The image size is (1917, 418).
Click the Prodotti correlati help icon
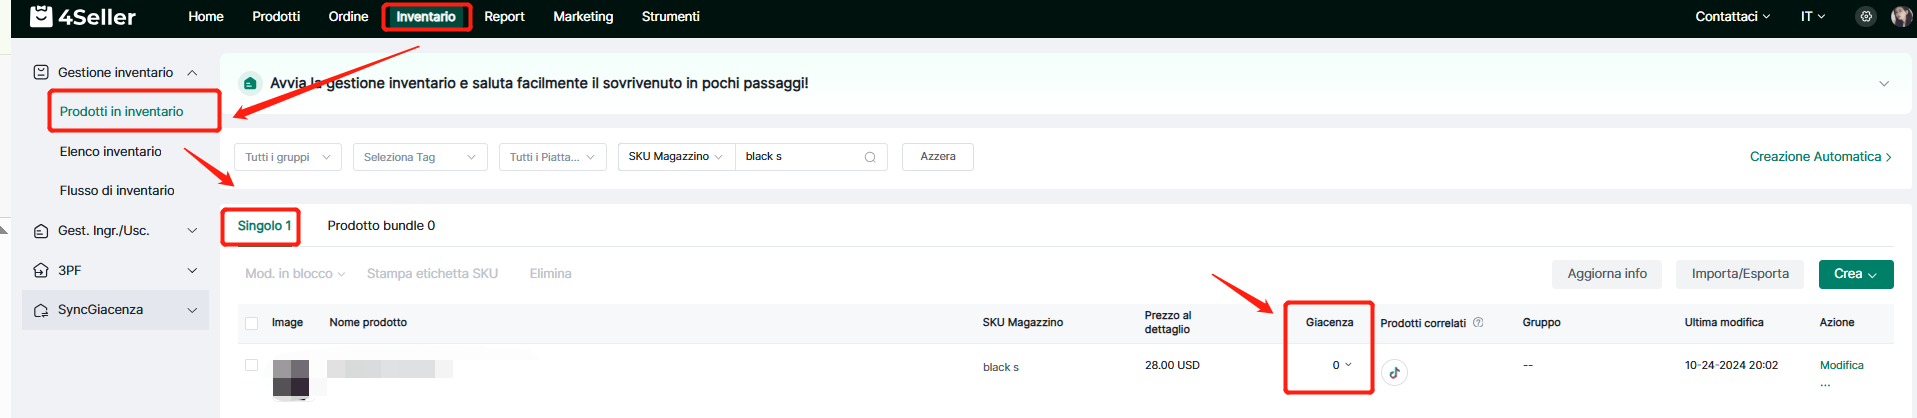tap(1478, 322)
